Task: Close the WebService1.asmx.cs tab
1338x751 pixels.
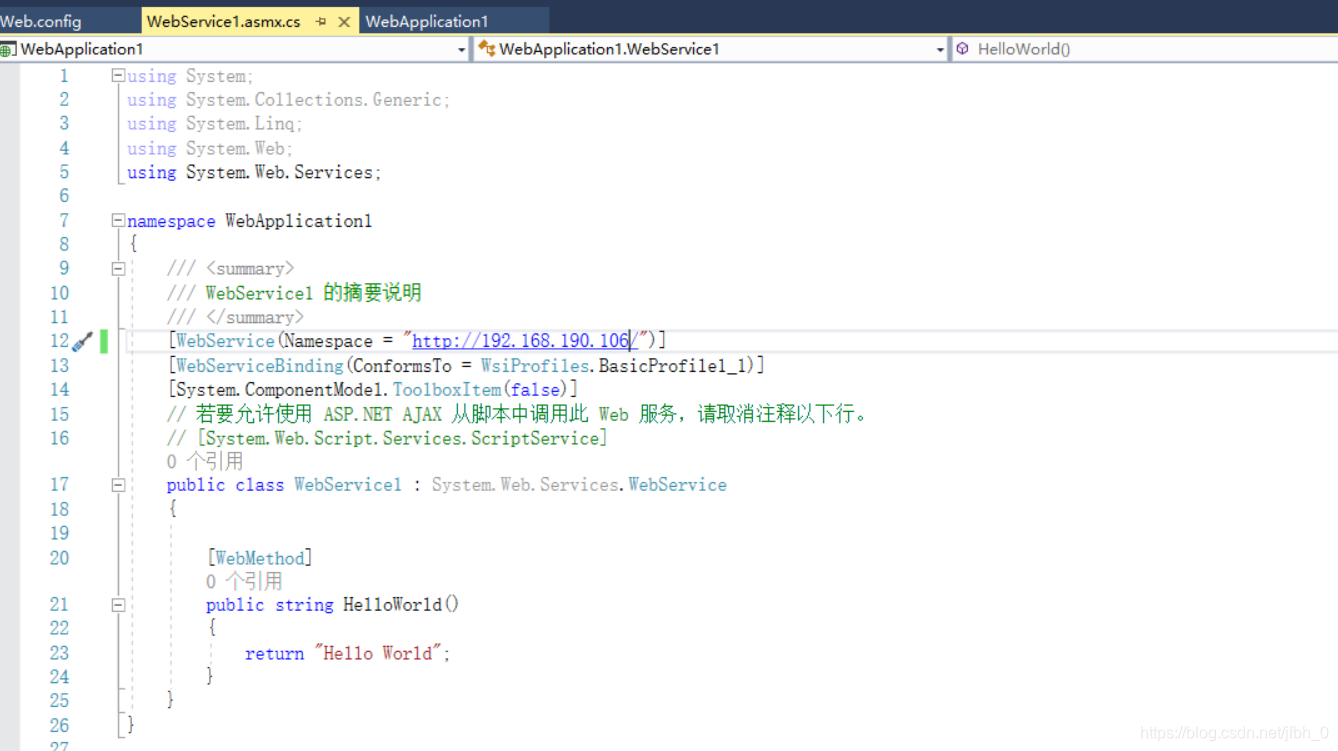Action: click(344, 21)
